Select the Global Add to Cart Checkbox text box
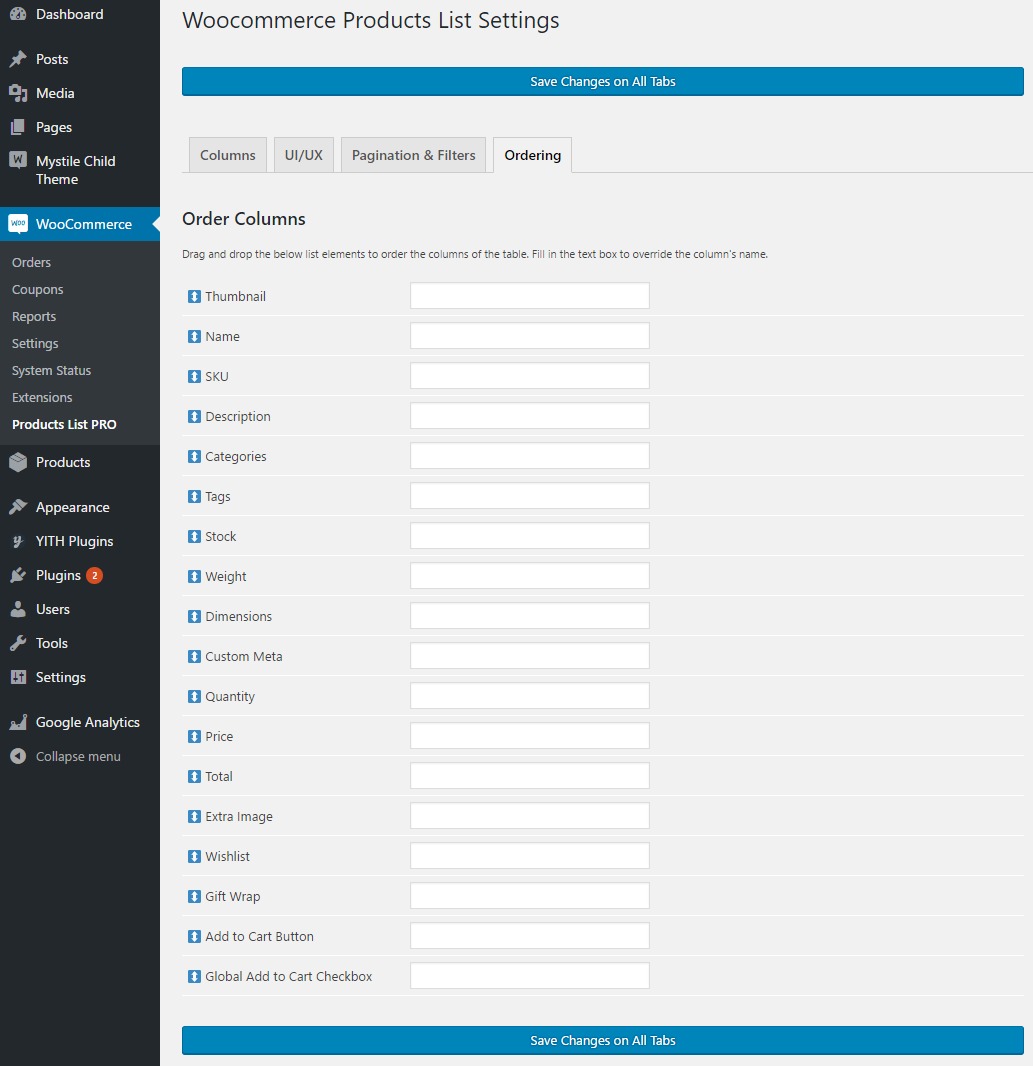The image size is (1033, 1066). [529, 976]
